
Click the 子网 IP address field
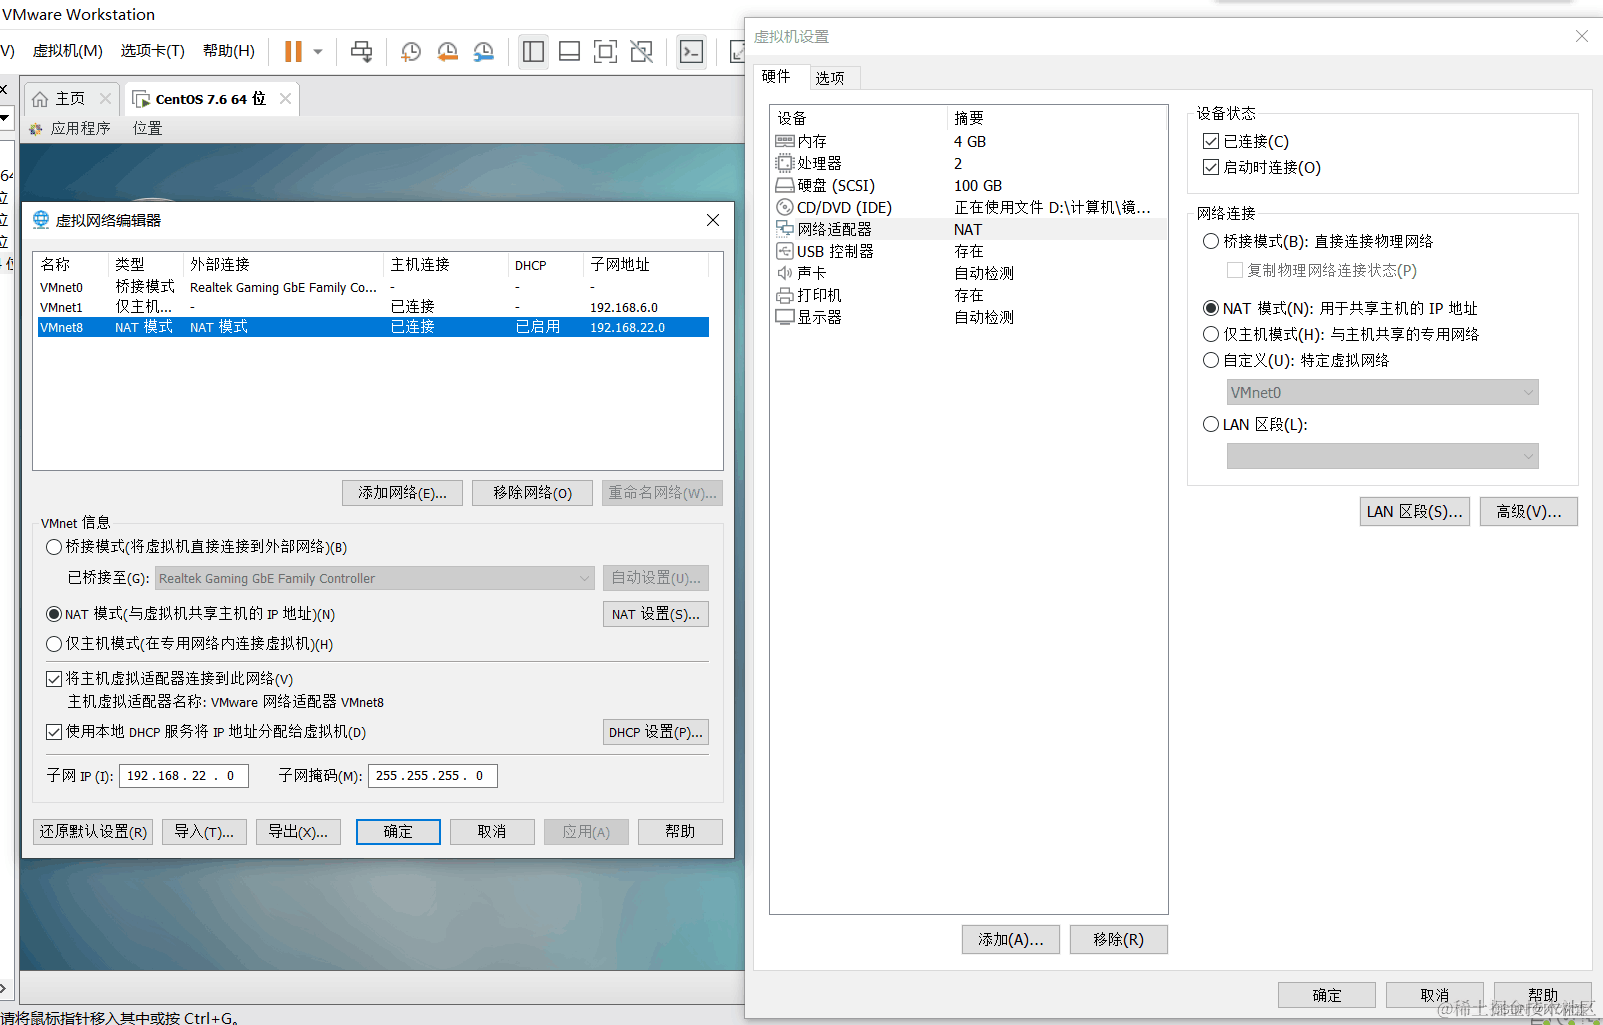pos(184,776)
